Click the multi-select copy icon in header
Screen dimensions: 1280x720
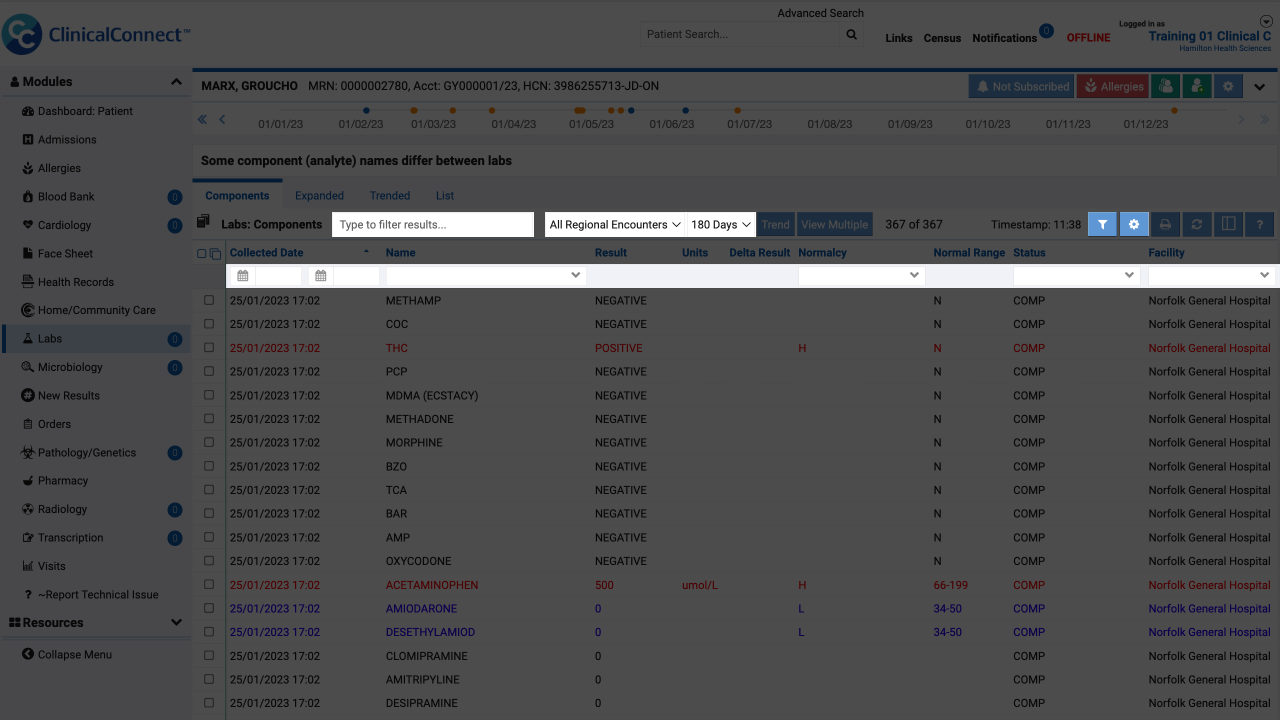pyautogui.click(x=215, y=254)
